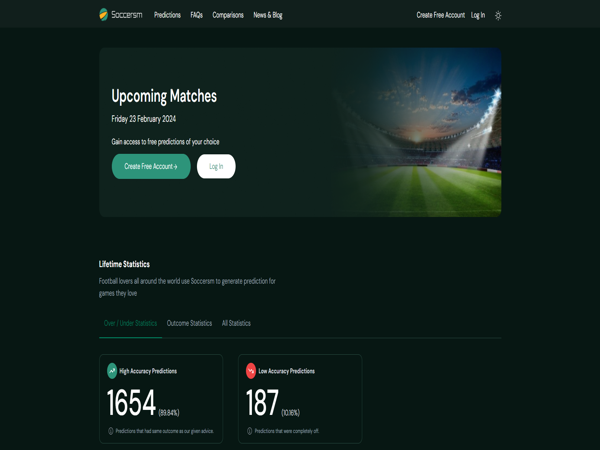The height and width of the screenshot is (450, 600).
Task: Open the Predictions menu item
Action: [167, 15]
